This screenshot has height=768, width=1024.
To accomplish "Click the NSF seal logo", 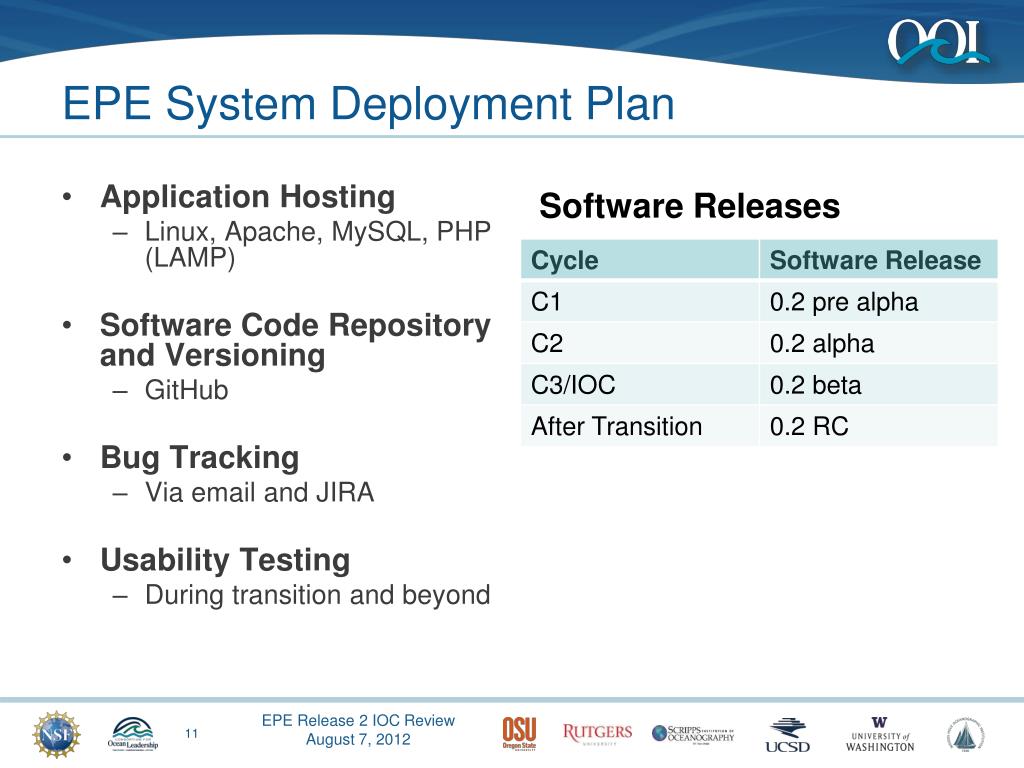I will point(57,735).
